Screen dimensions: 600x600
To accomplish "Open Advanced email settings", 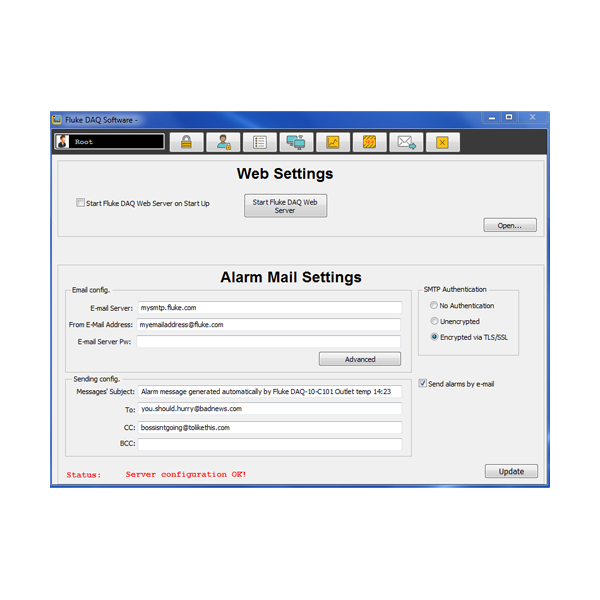I will pyautogui.click(x=360, y=359).
